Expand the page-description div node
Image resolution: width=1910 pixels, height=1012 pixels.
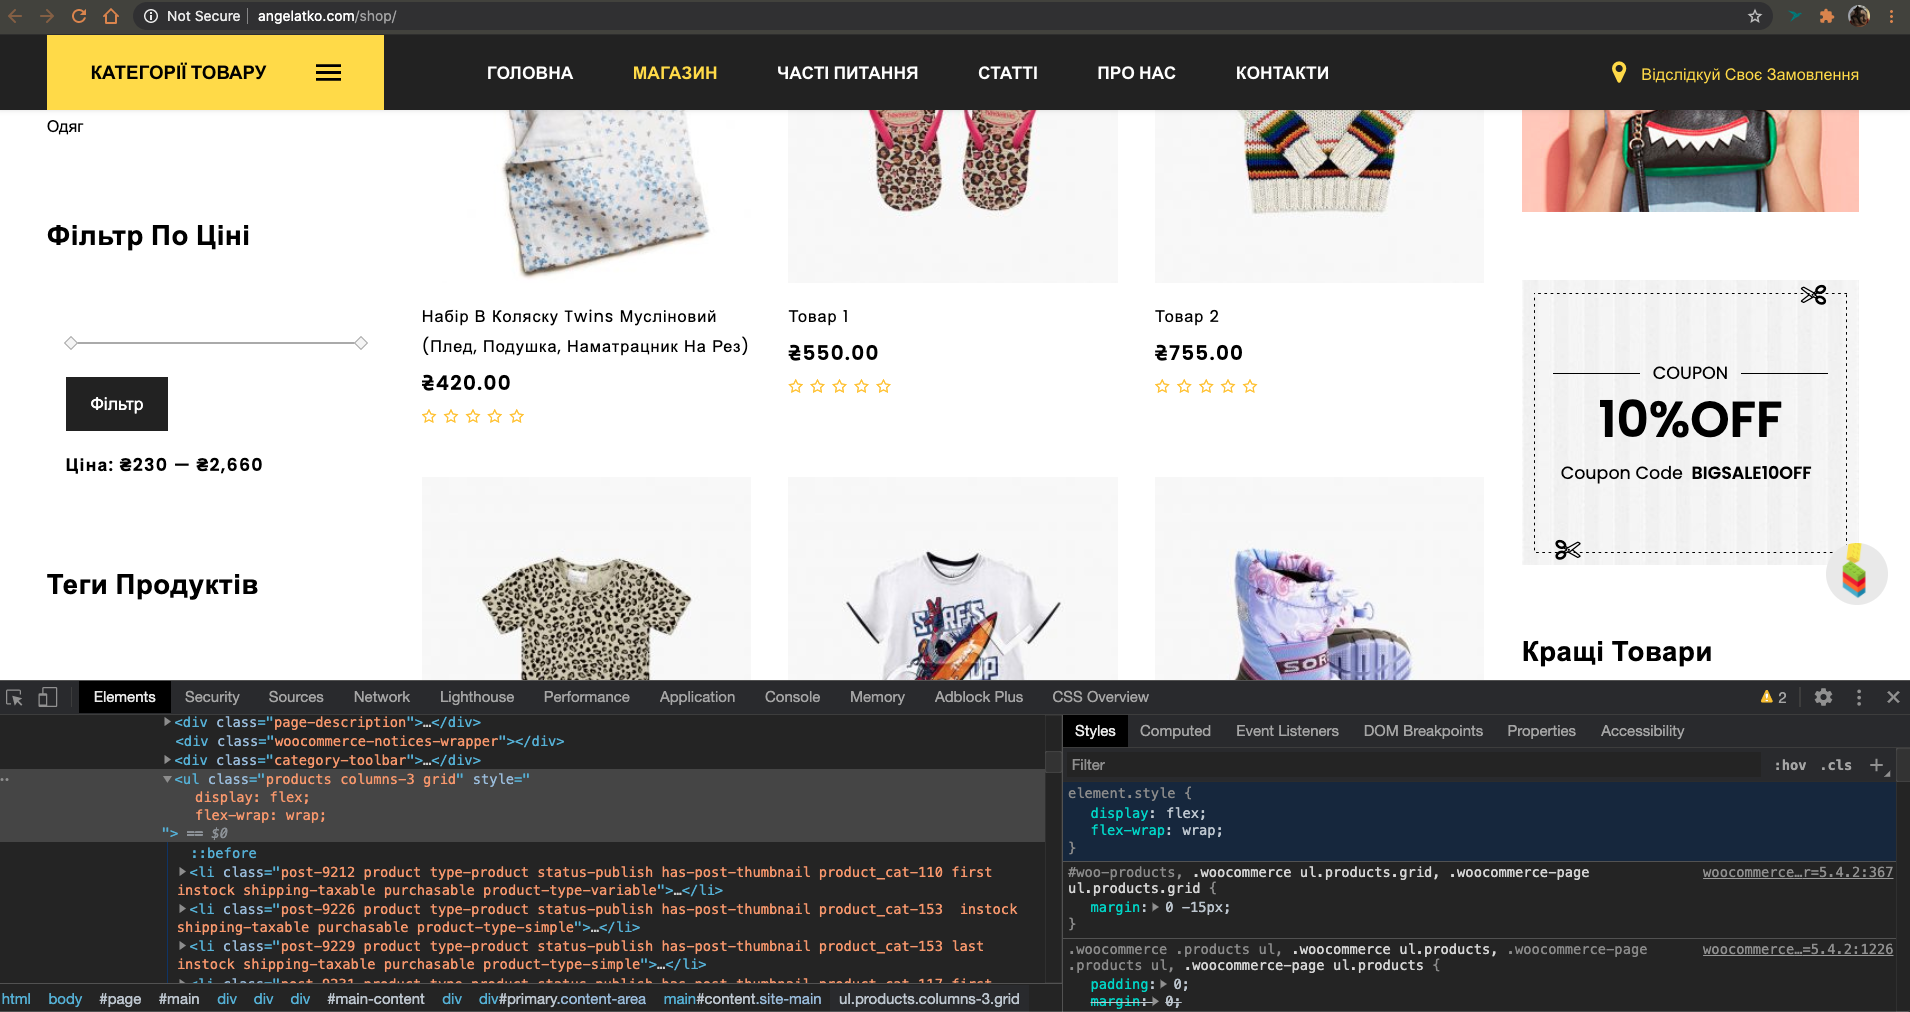tap(167, 722)
